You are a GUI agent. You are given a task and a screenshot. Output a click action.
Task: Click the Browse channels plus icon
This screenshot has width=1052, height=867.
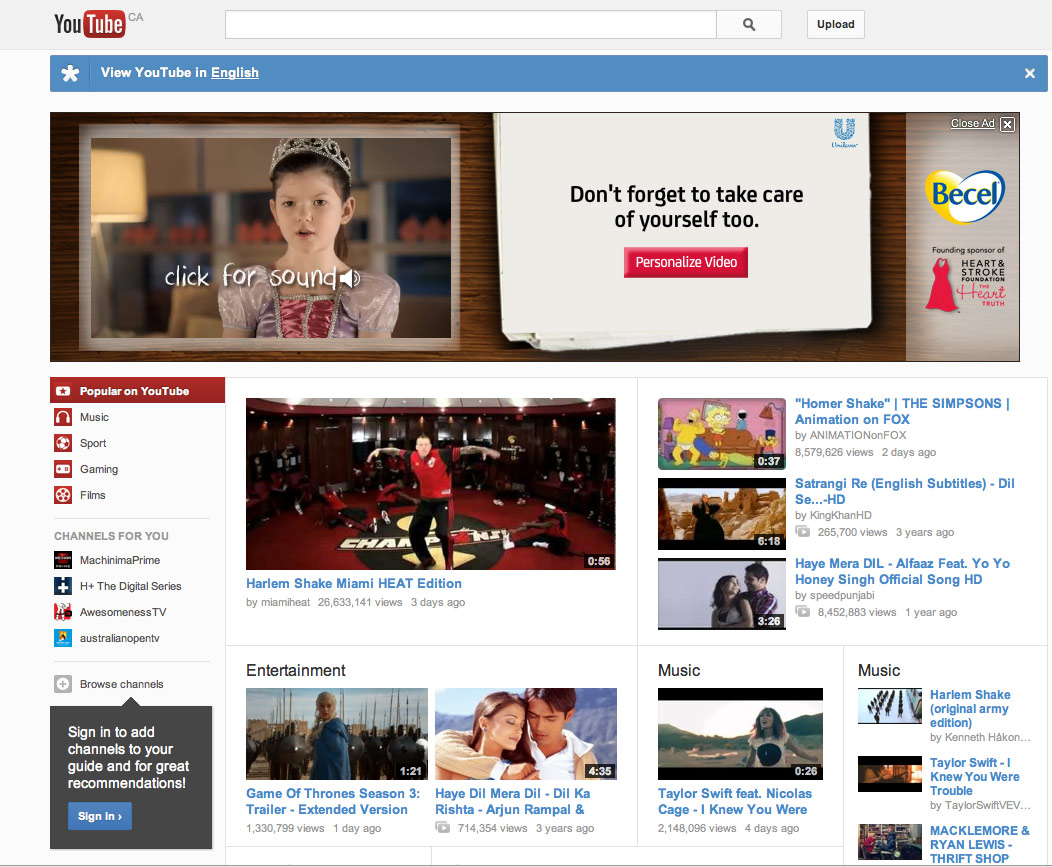(63, 684)
